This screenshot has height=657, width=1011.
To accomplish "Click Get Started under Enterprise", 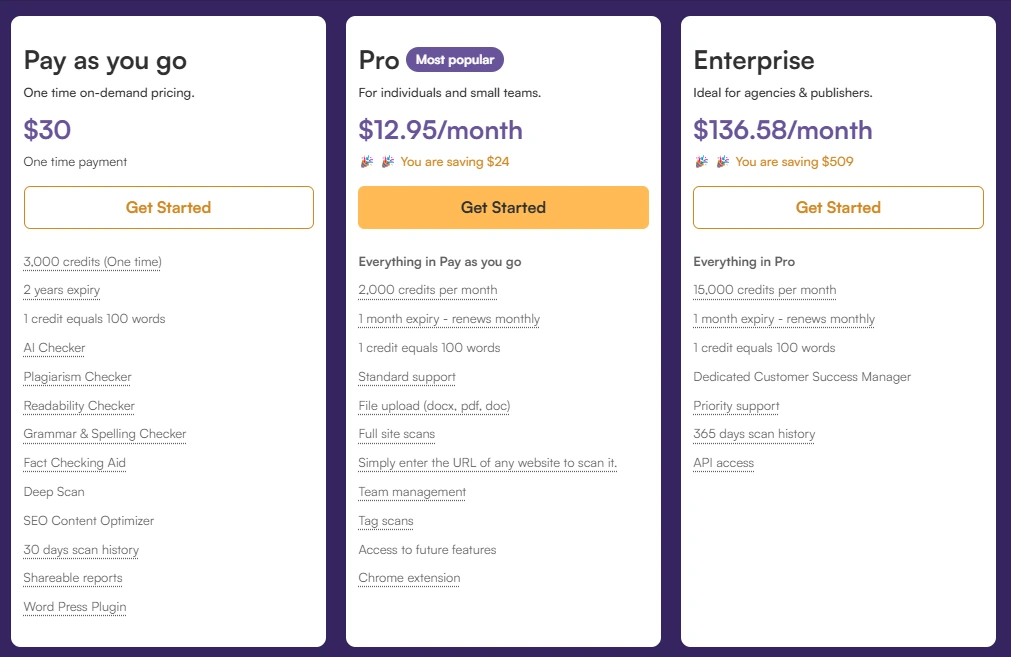I will [x=836, y=207].
